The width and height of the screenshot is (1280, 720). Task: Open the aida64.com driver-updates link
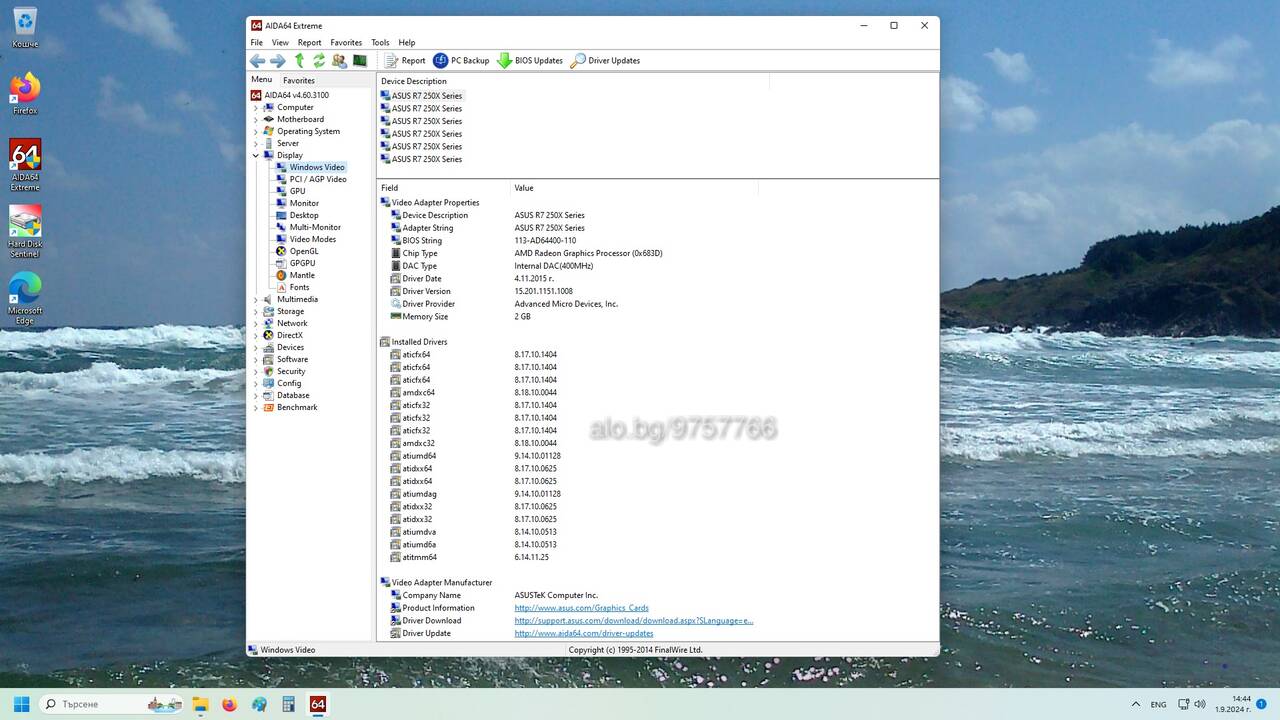click(x=584, y=633)
